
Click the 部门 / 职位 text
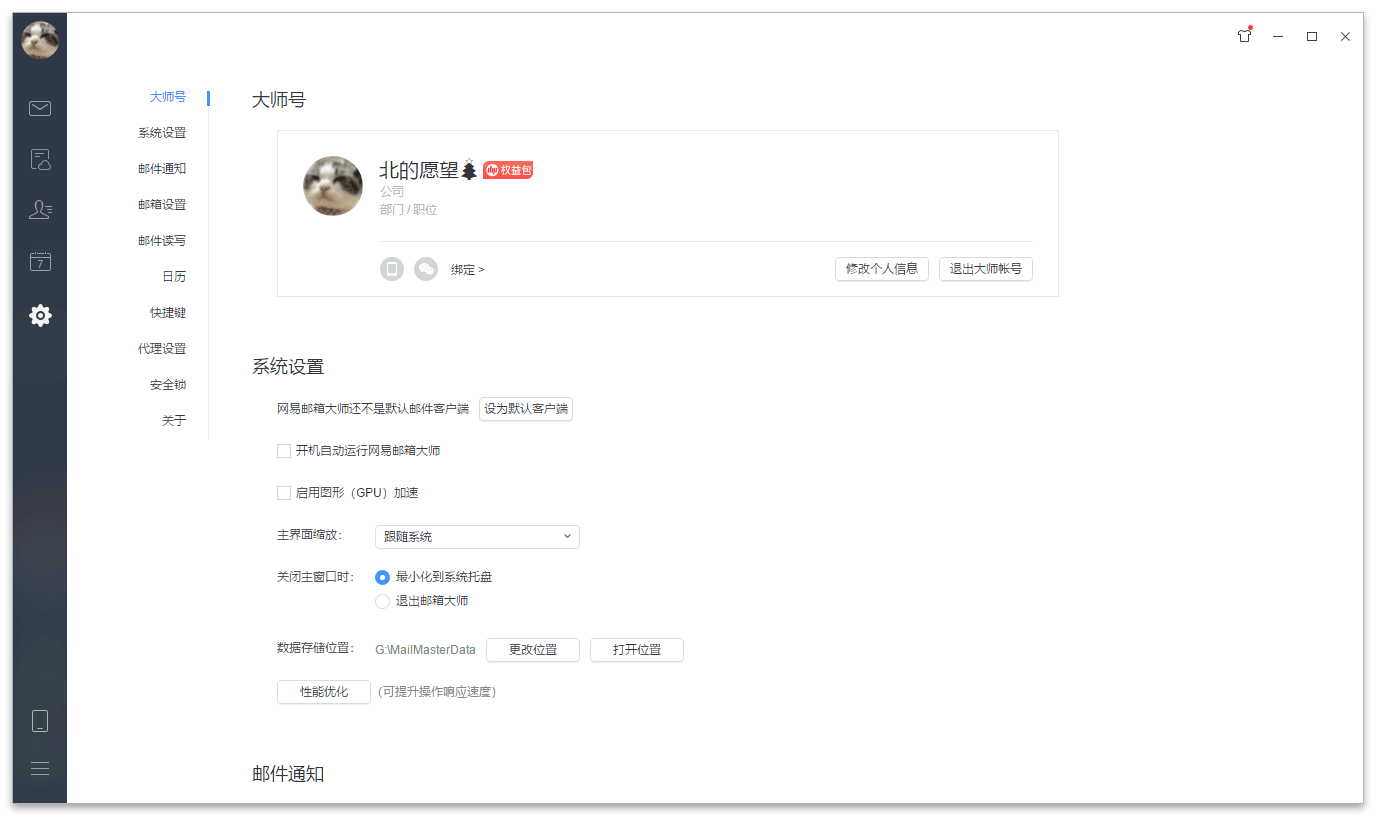[x=408, y=210]
